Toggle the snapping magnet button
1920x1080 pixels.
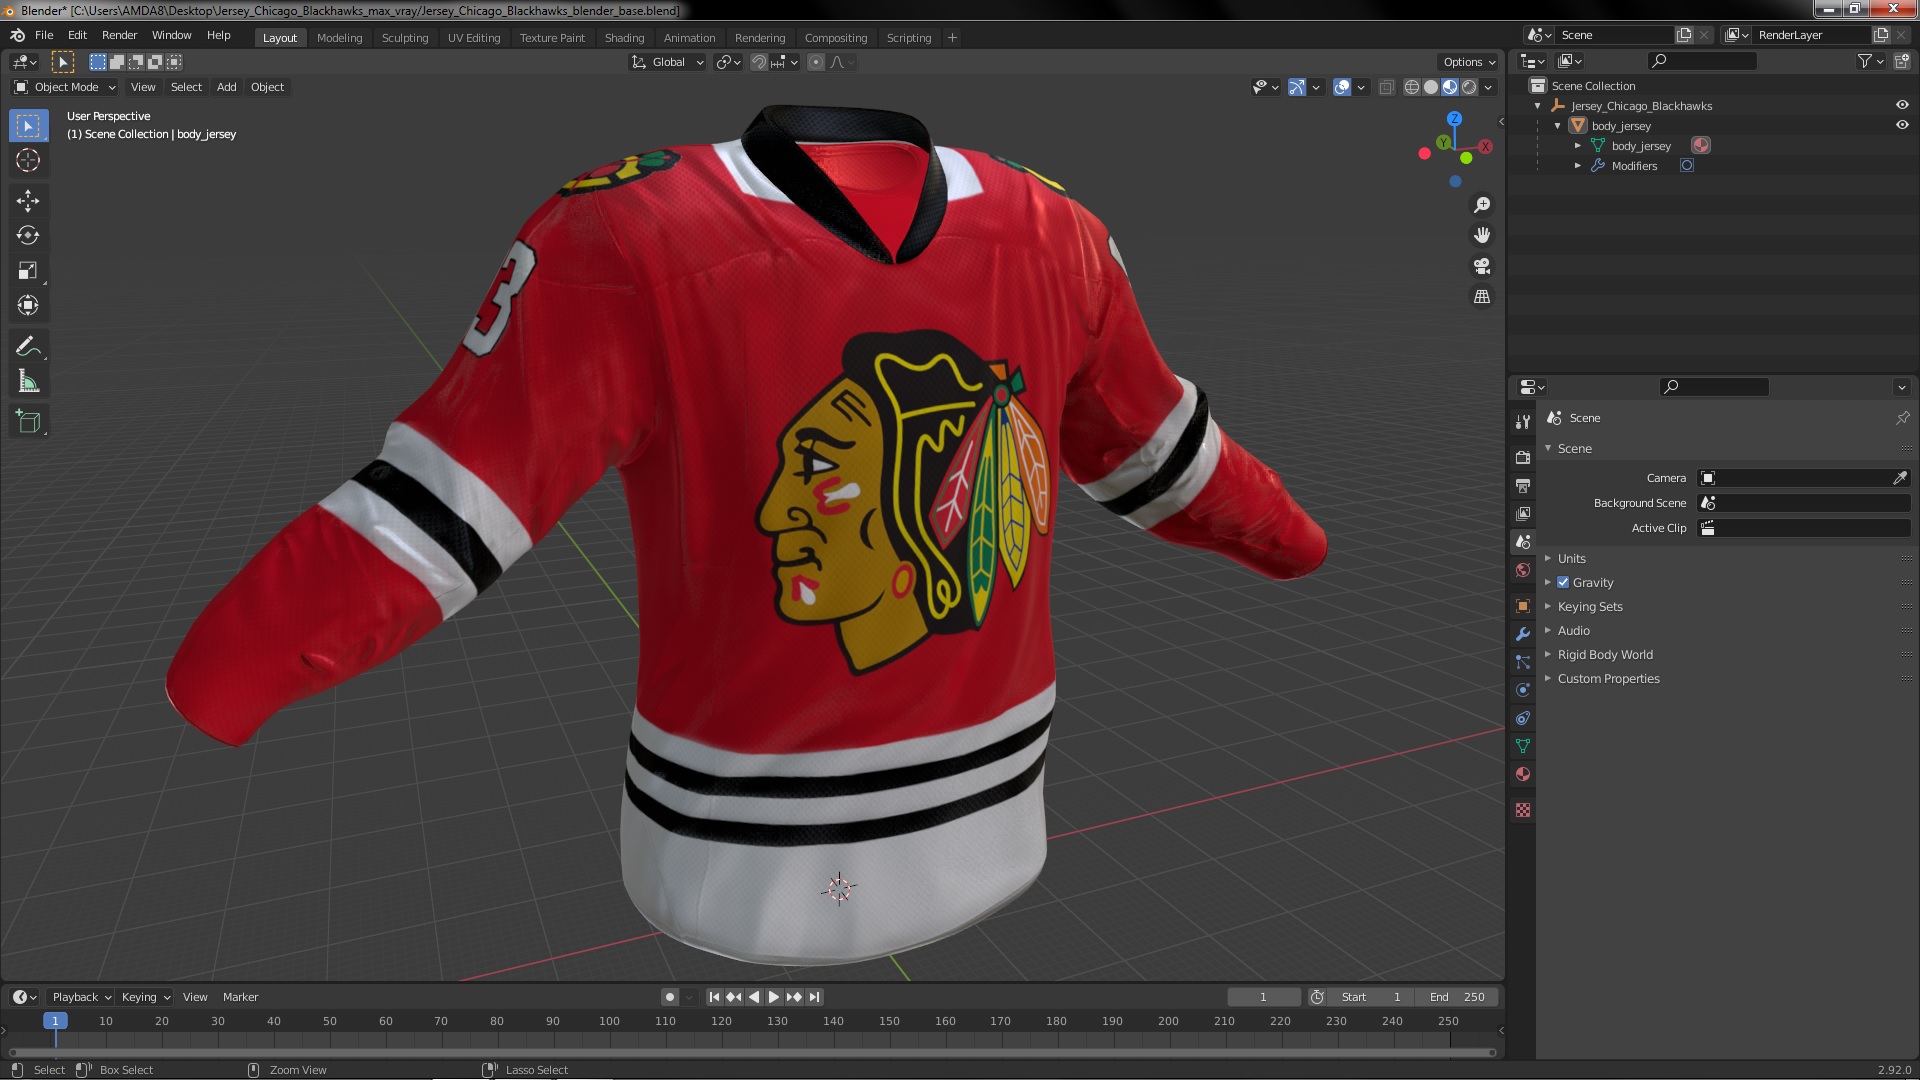[x=759, y=62]
